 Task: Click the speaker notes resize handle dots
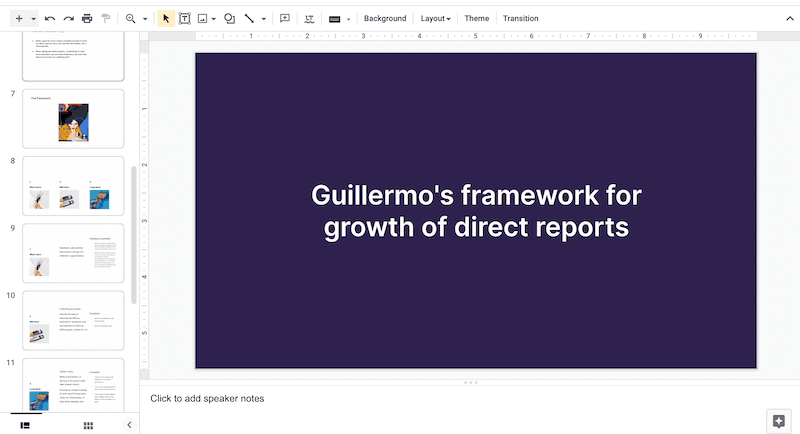pyautogui.click(x=470, y=382)
